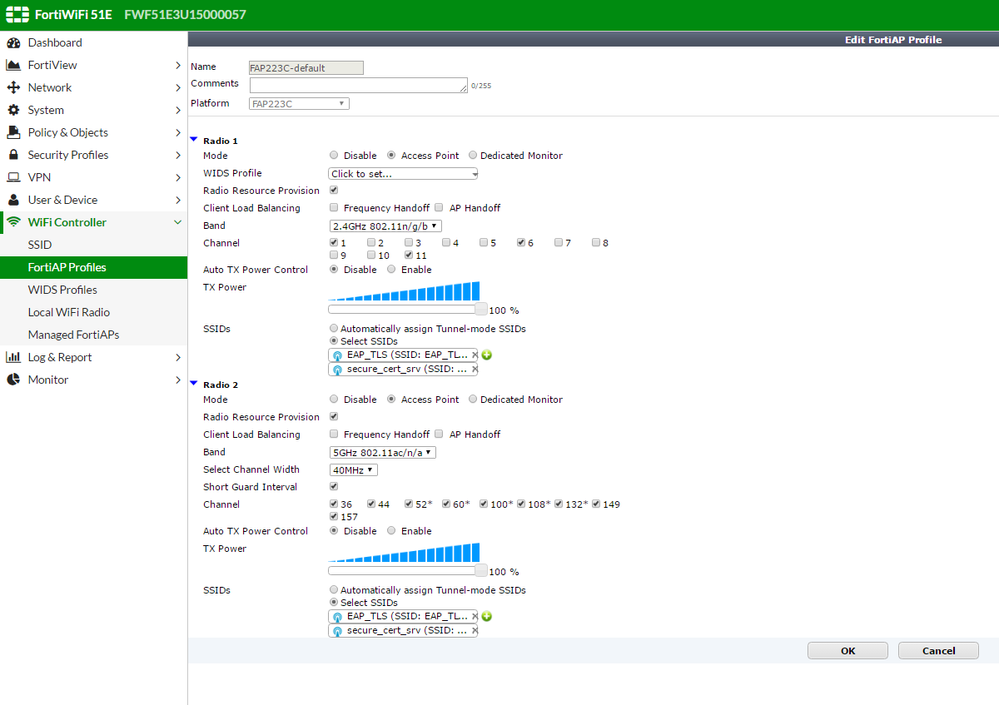Image resolution: width=999 pixels, height=705 pixels.
Task: Click the System gear icon
Action: click(x=13, y=110)
